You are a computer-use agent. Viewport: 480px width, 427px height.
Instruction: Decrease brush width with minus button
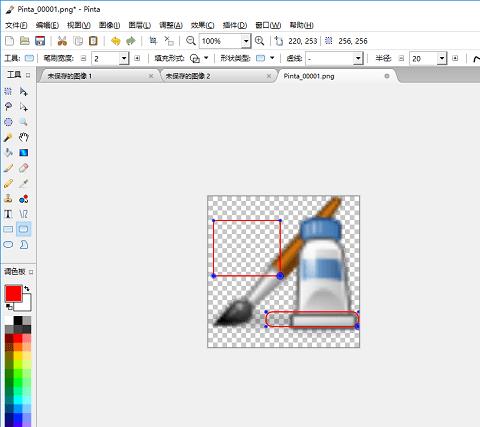84,58
